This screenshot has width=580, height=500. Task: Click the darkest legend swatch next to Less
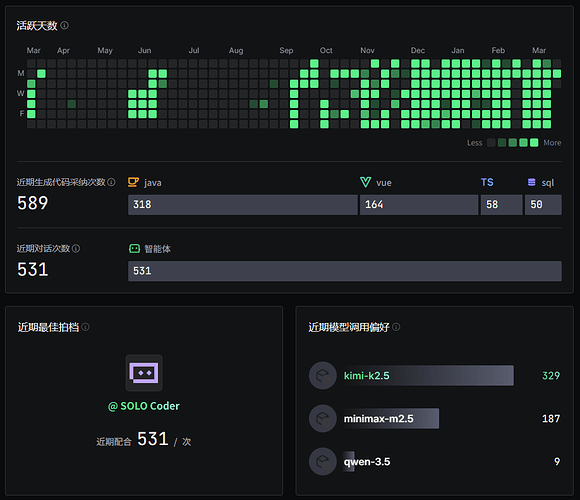tap(491, 143)
